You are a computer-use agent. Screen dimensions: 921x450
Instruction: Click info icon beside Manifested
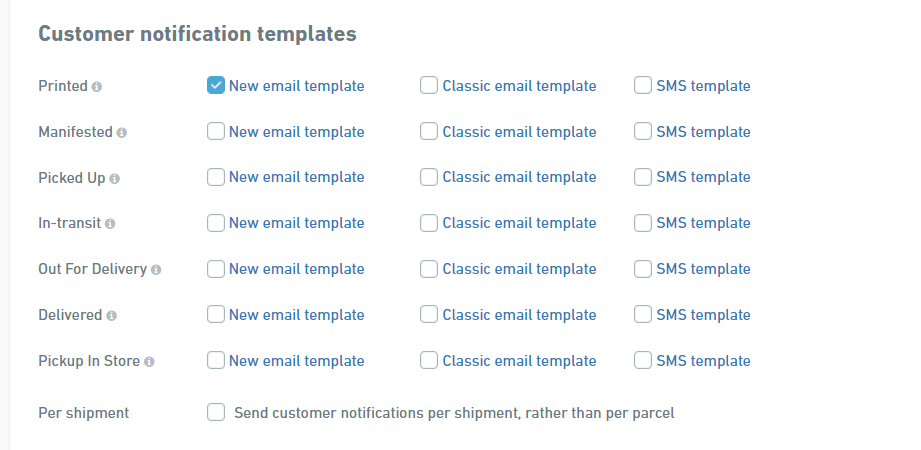click(122, 132)
